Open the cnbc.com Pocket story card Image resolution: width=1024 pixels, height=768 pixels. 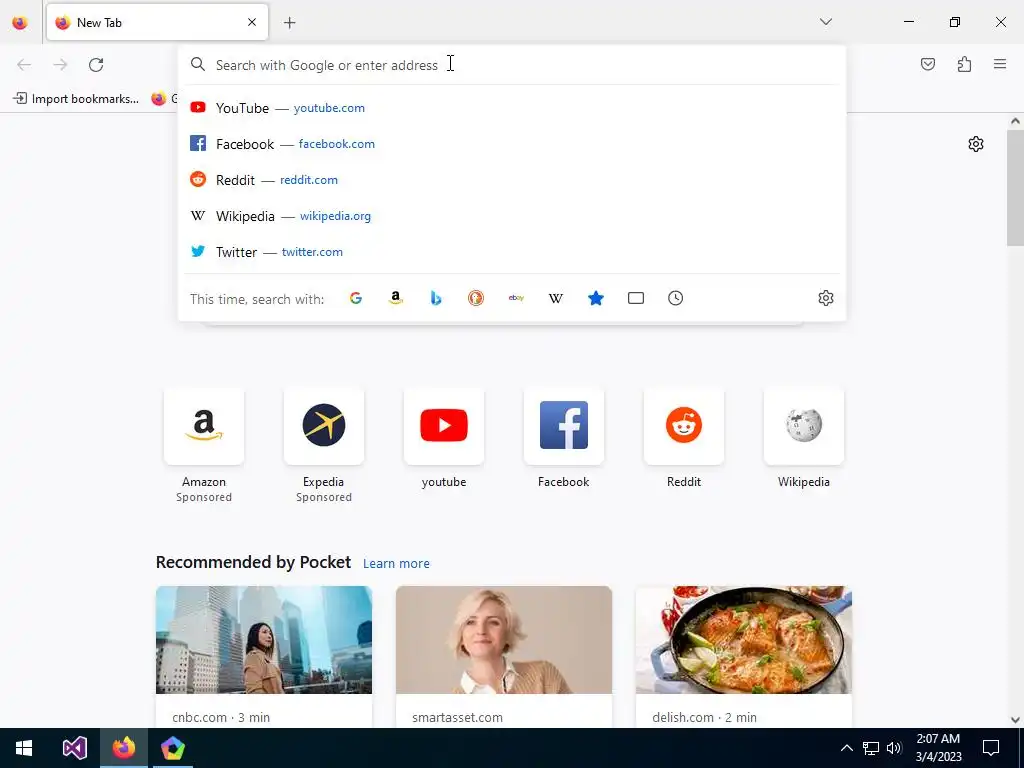click(264, 656)
